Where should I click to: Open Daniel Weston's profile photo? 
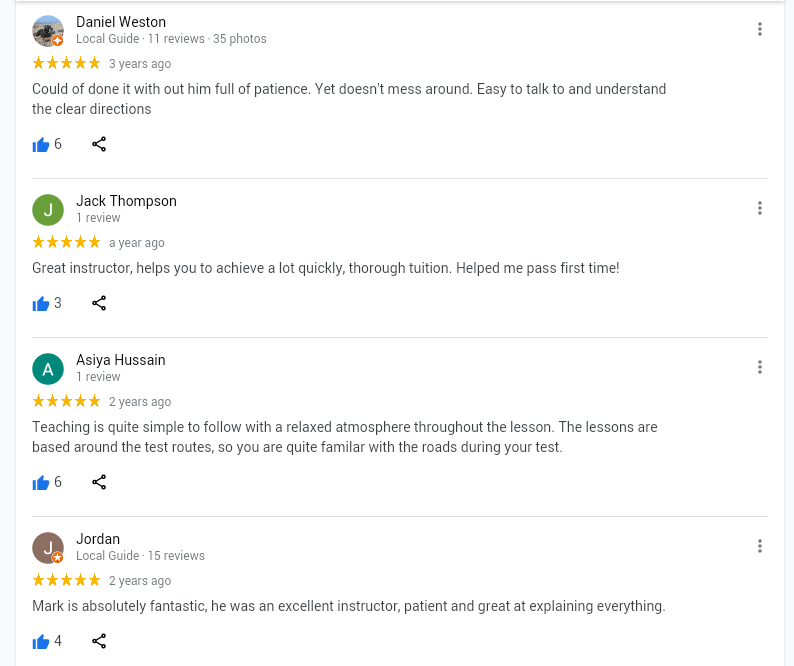(48, 31)
